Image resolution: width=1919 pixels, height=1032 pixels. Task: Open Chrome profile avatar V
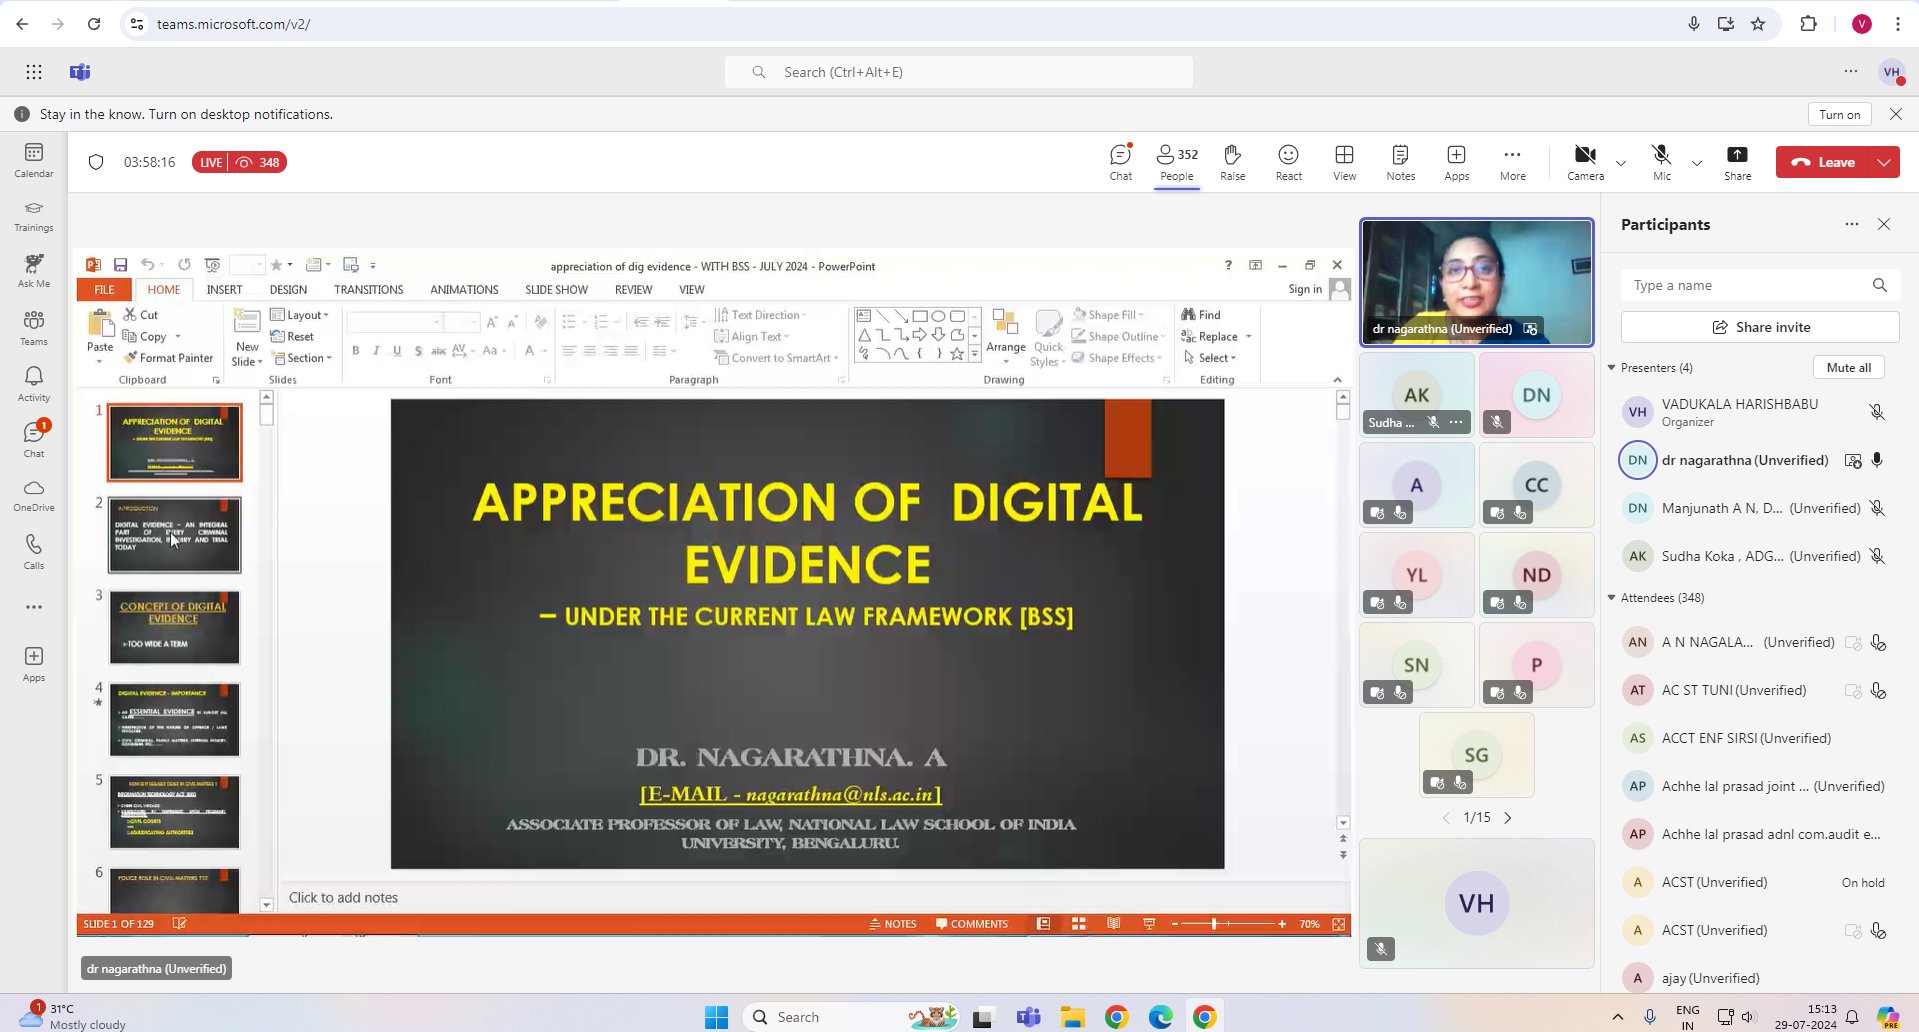[x=1861, y=24]
